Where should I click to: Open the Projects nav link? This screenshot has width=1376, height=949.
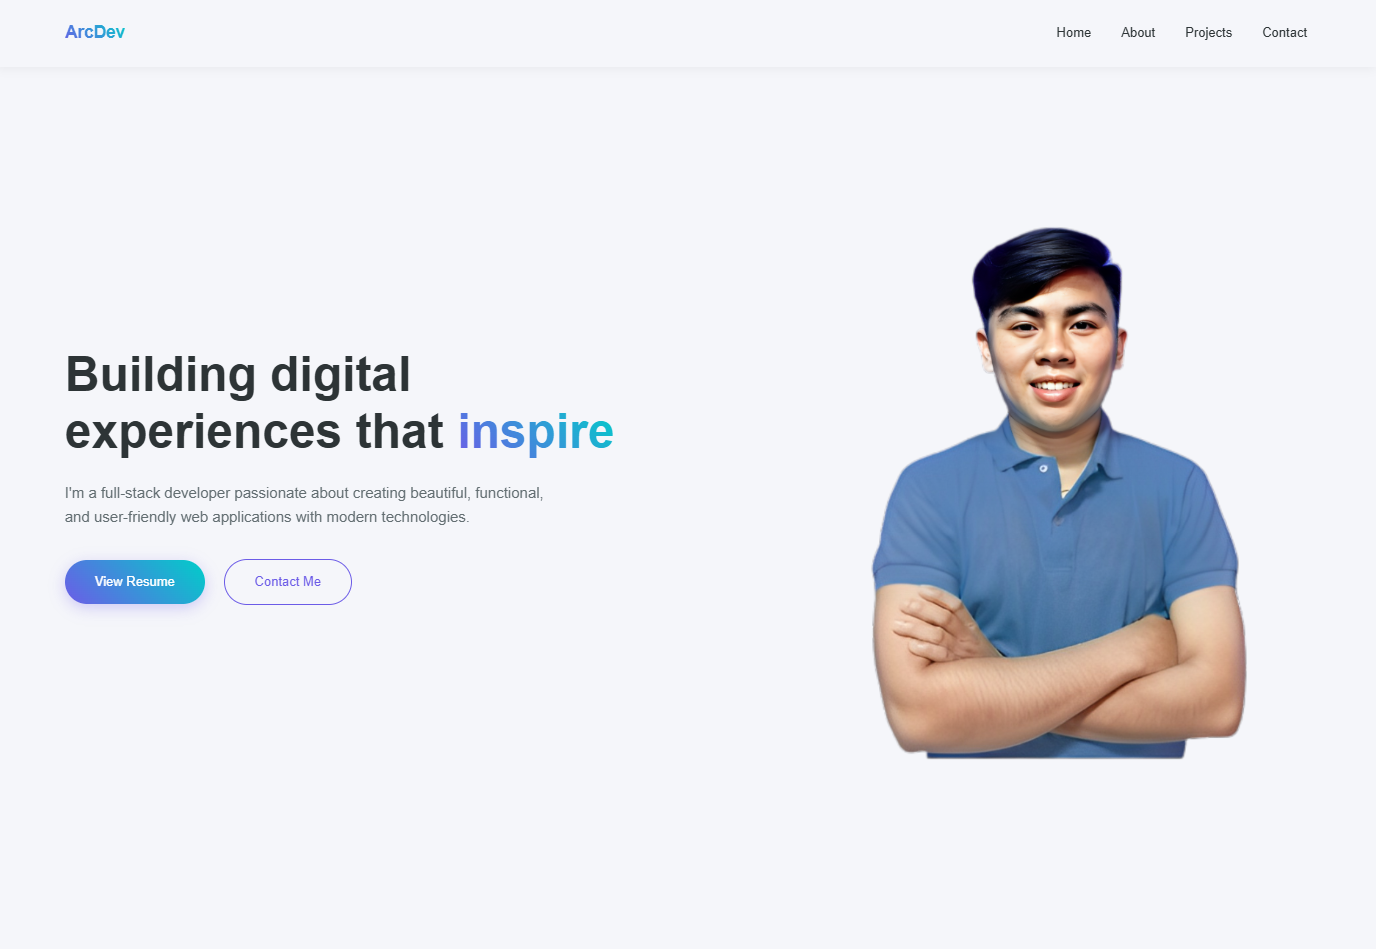(x=1208, y=33)
